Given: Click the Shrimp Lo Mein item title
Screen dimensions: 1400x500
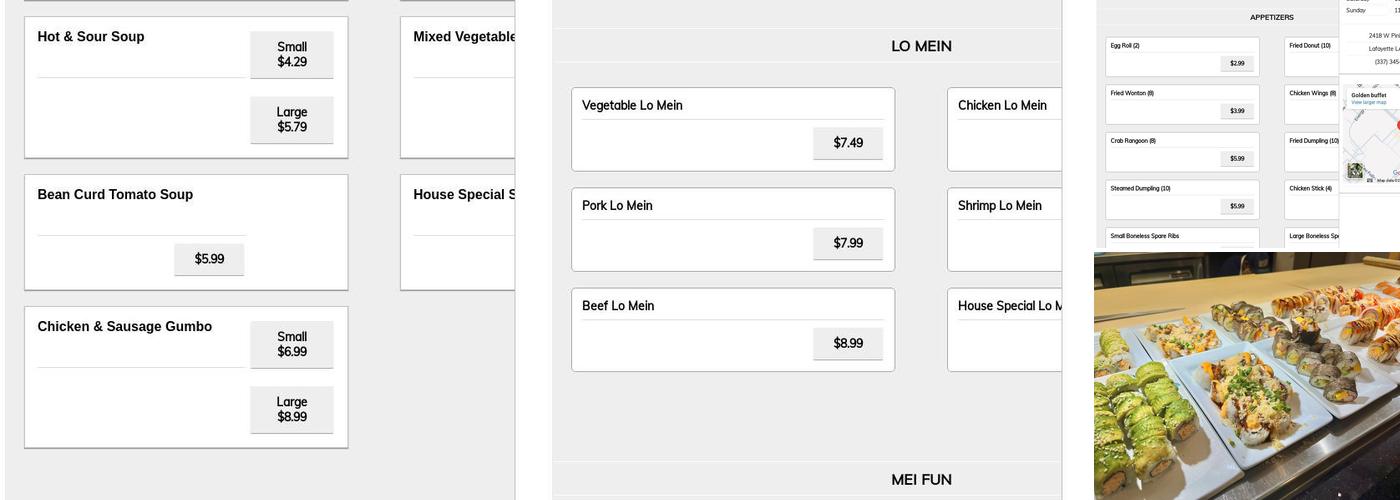Looking at the screenshot, I should [x=999, y=205].
